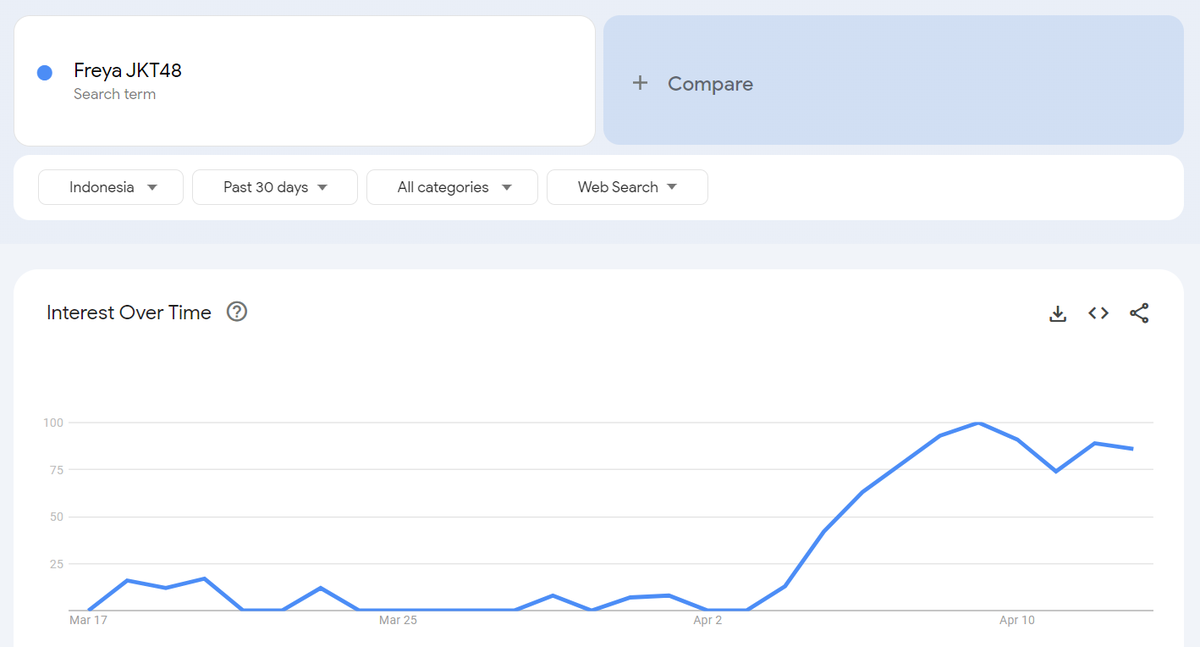
Task: Share the Interest Over Time chart
Action: coord(1139,314)
